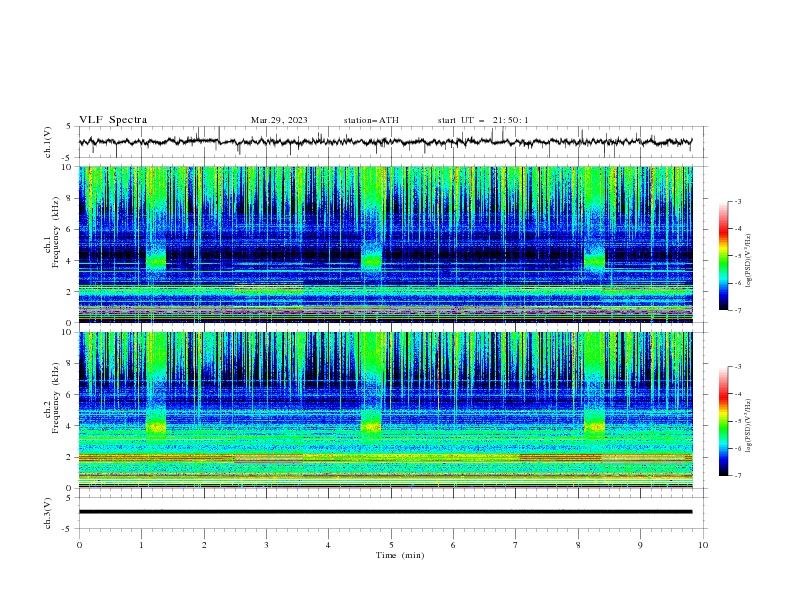Click the ch.1 spectrogram color bar

[723, 256]
